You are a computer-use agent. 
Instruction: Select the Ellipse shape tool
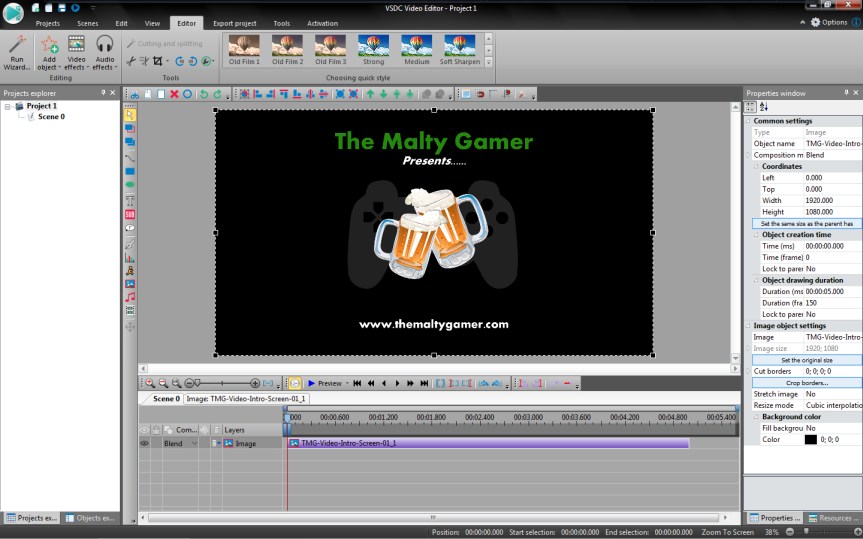[x=130, y=184]
